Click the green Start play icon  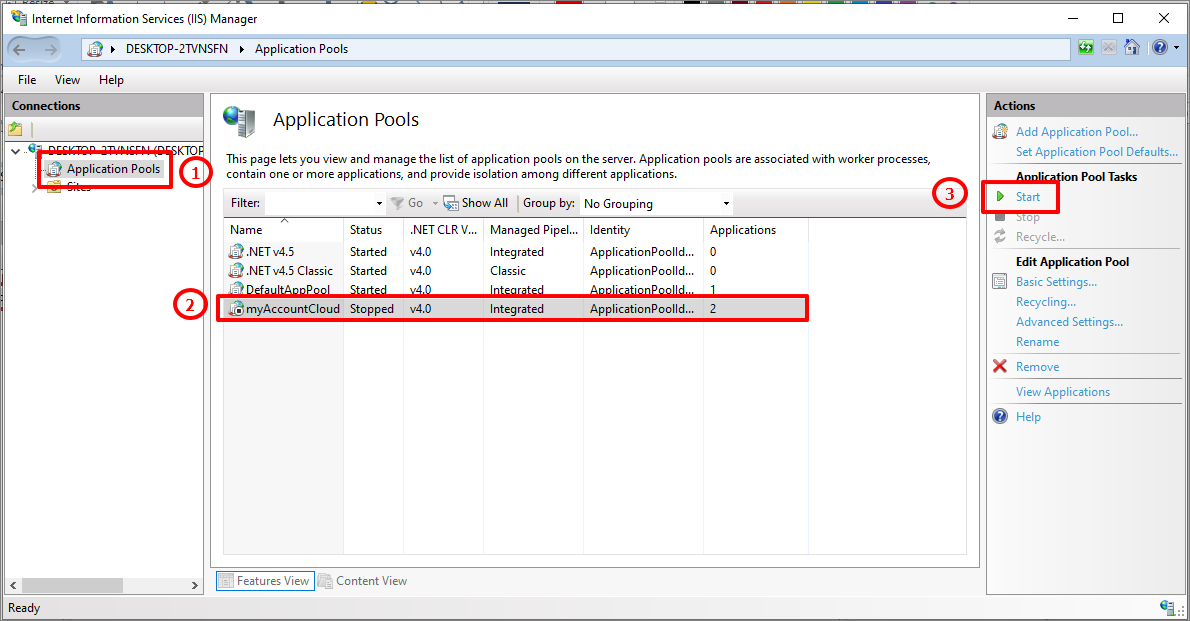pos(1000,197)
